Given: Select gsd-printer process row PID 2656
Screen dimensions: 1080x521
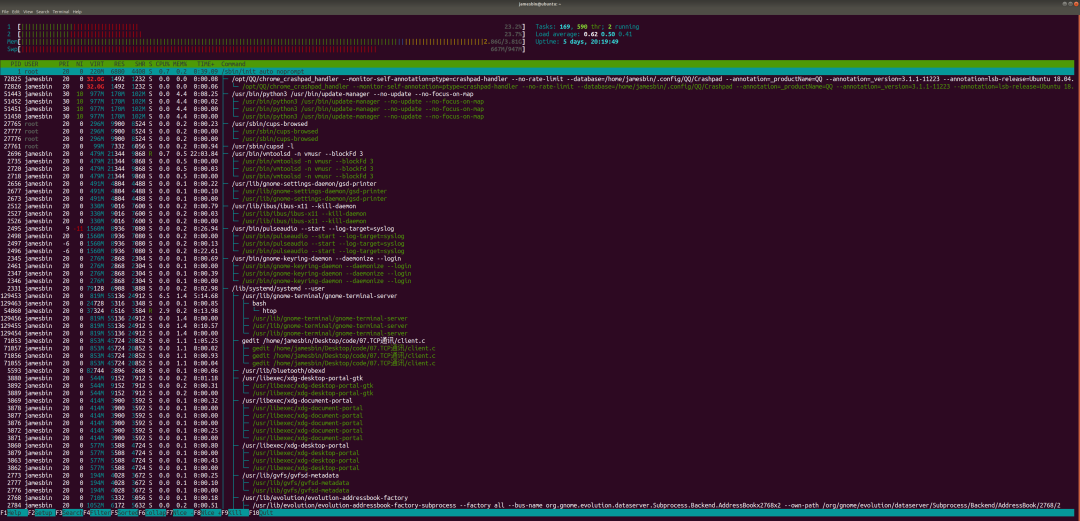Looking at the screenshot, I should [540, 183].
